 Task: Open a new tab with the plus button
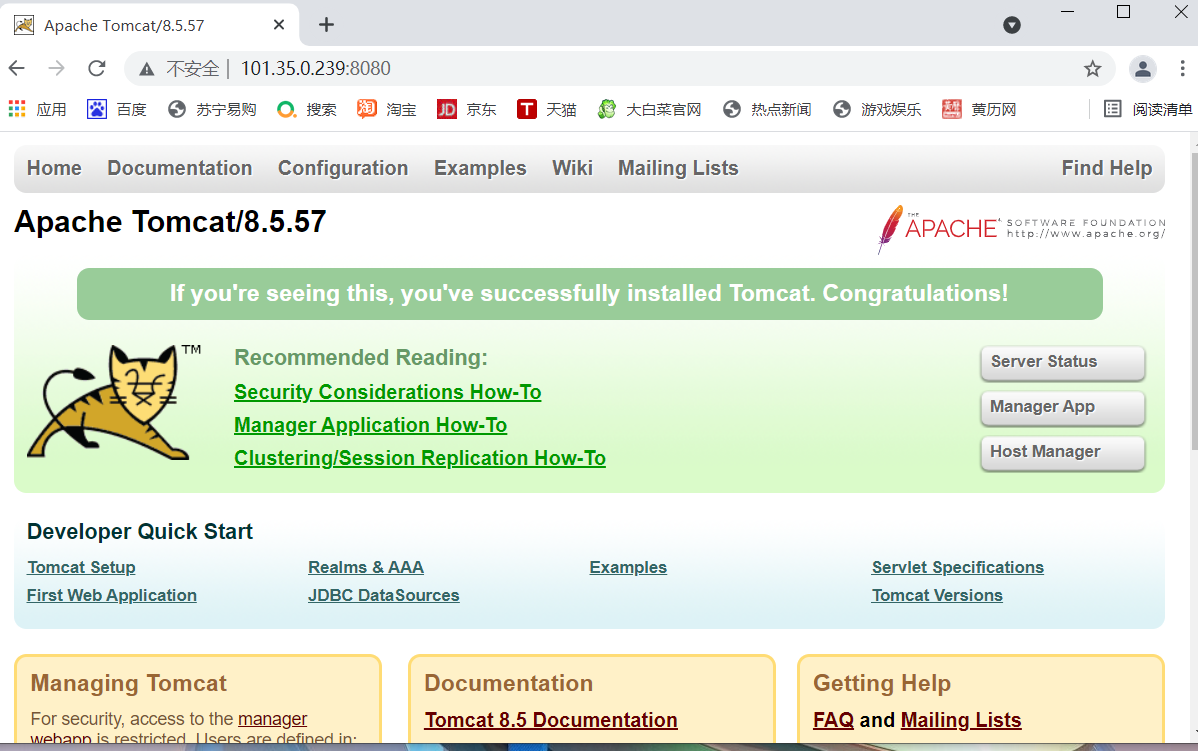326,24
